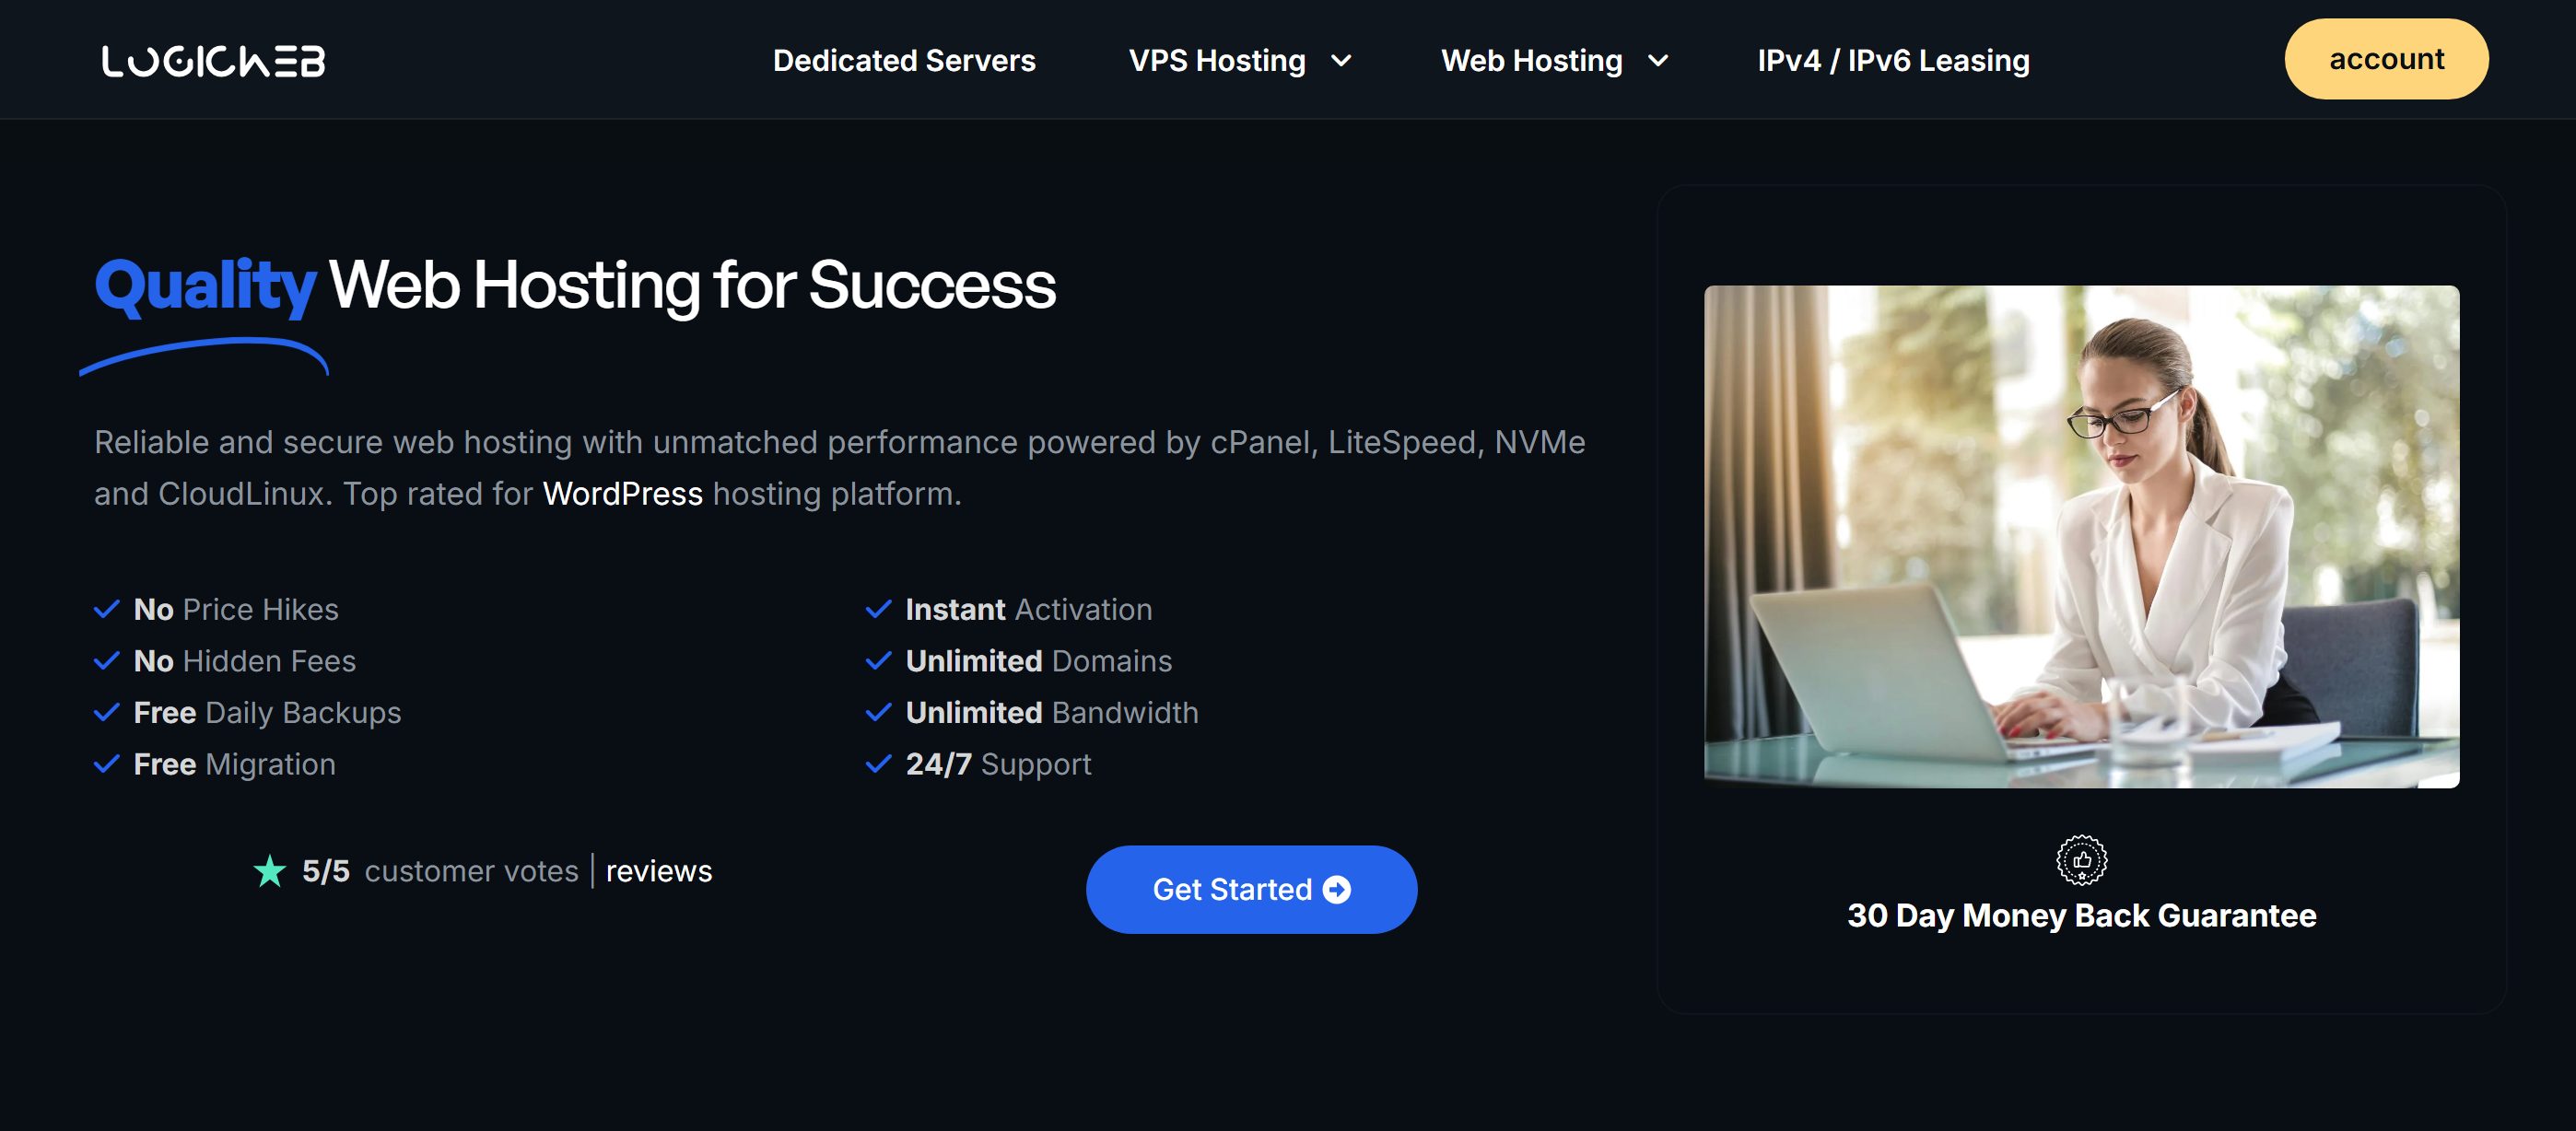
Task: Follow the WordPress link in description
Action: [623, 494]
